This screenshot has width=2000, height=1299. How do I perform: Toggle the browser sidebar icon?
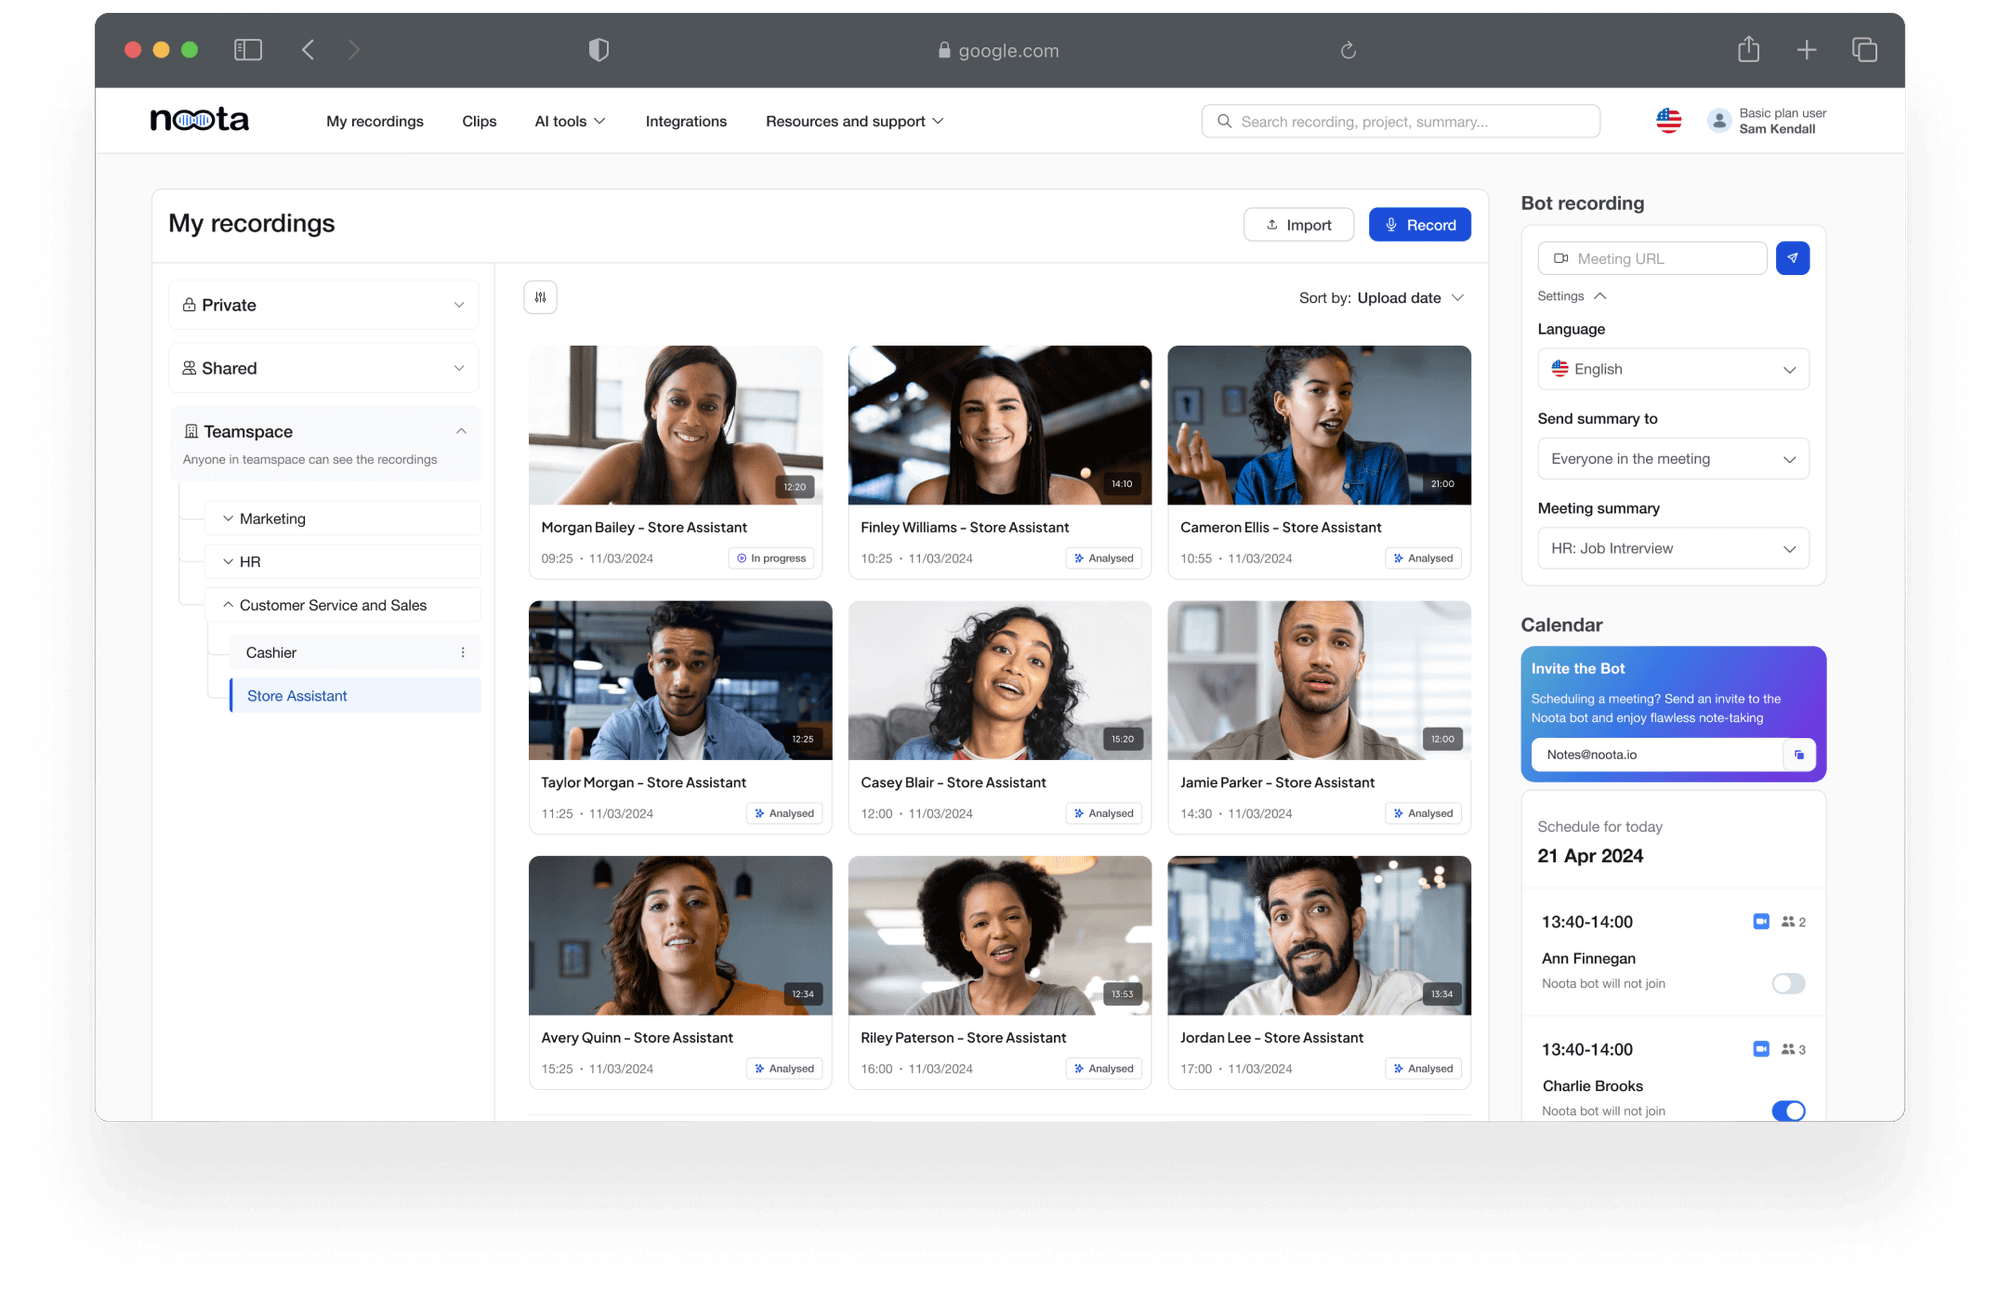click(x=248, y=50)
